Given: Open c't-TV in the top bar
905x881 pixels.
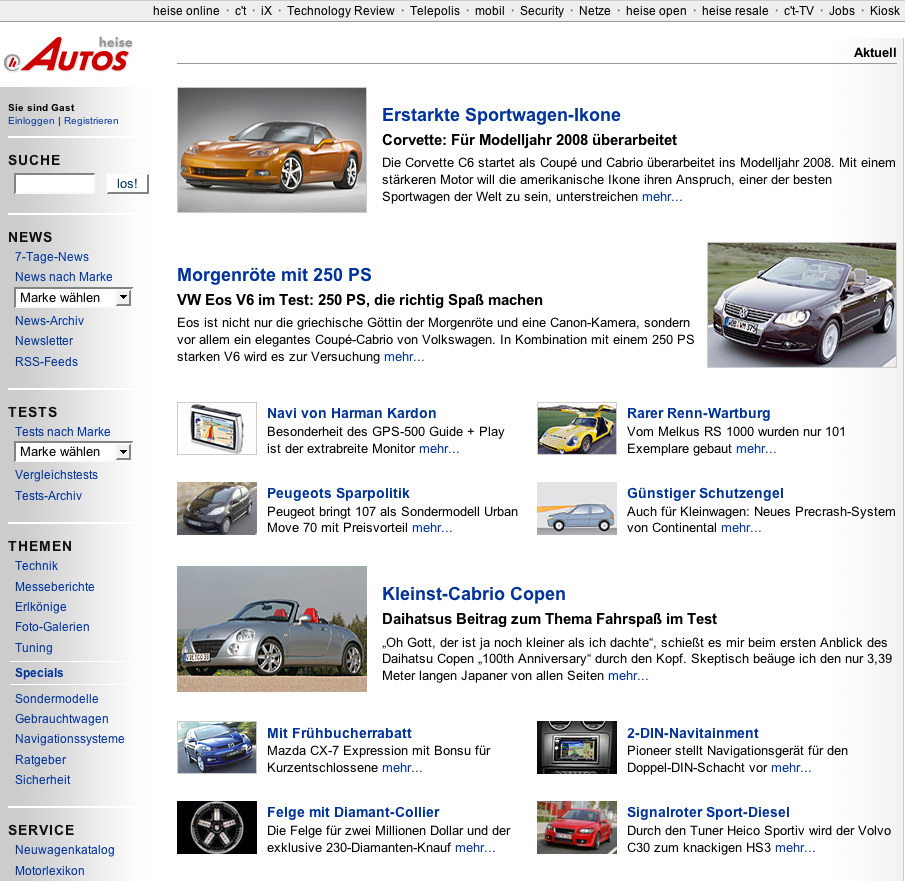Looking at the screenshot, I should [x=798, y=10].
